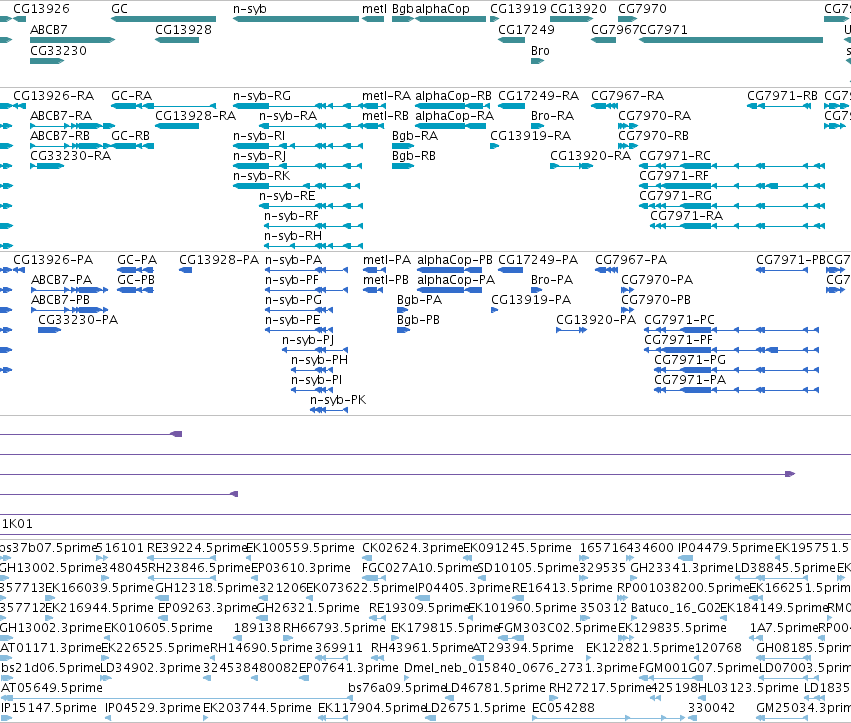The width and height of the screenshot is (851, 723).
Task: Select the n-syb-RK transcript label
Action: (x=262, y=176)
